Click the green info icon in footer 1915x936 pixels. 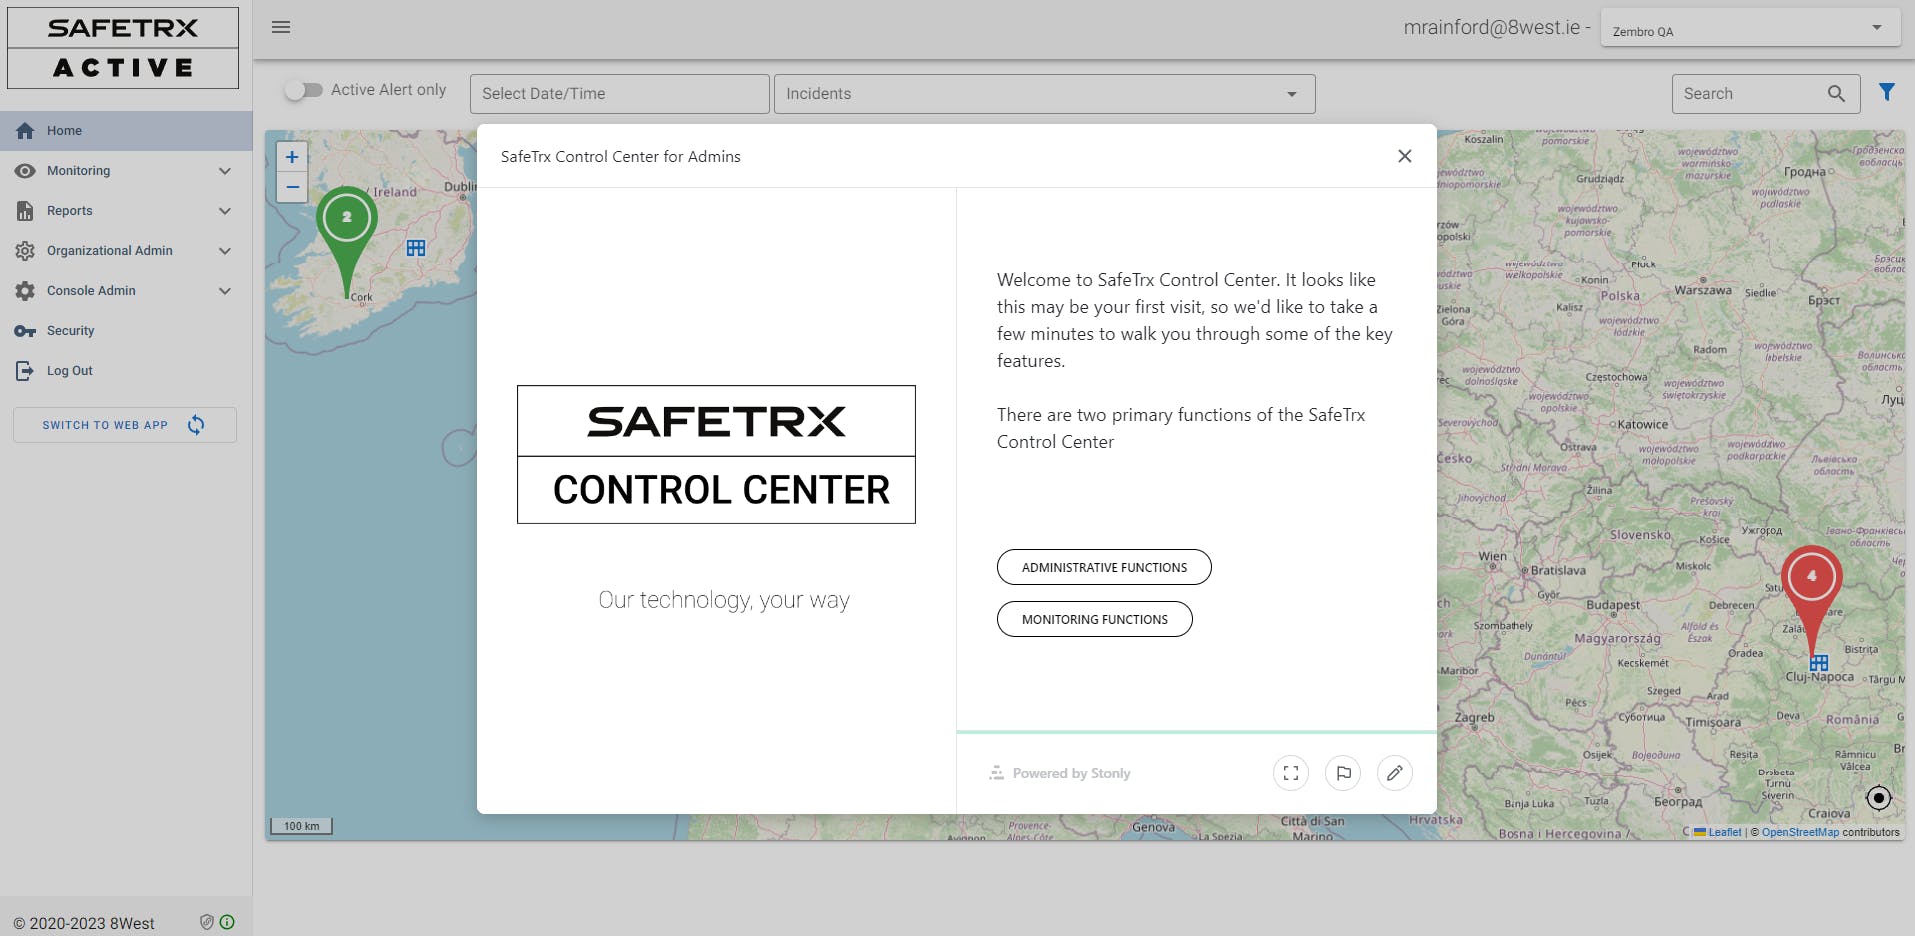coord(227,922)
